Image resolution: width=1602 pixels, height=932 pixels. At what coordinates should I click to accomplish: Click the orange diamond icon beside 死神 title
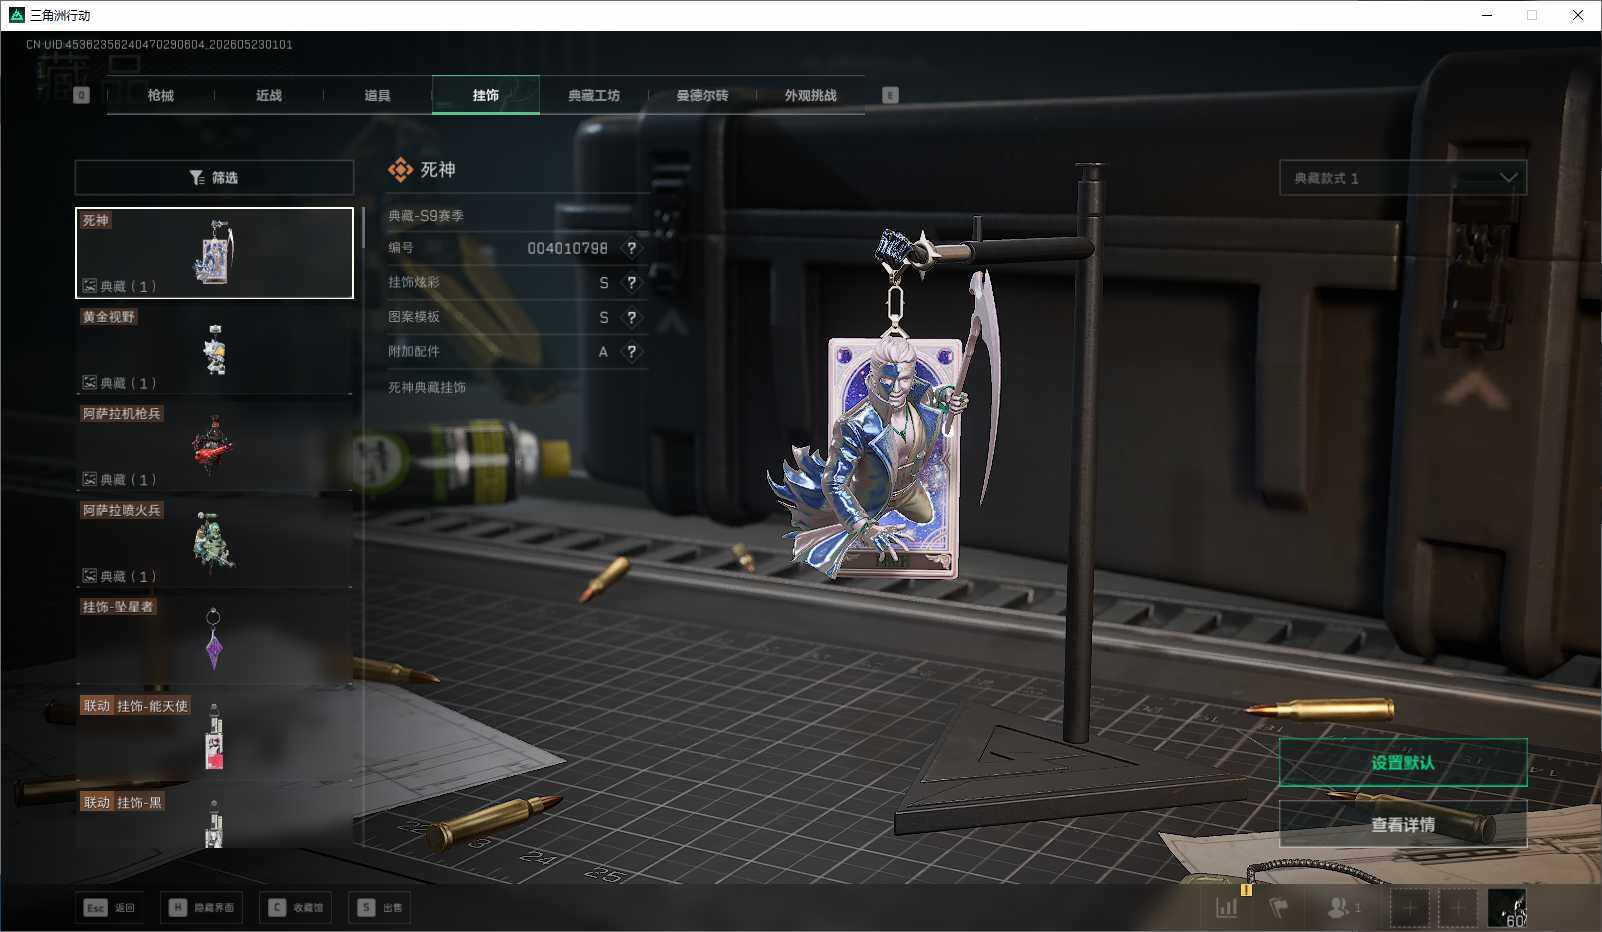tap(400, 170)
